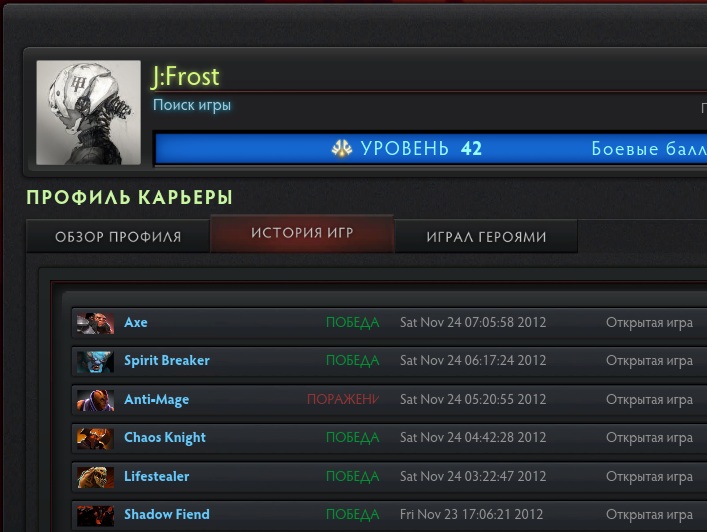
Task: Select the ИСТОРИЯ ИГР tab
Action: [302, 233]
